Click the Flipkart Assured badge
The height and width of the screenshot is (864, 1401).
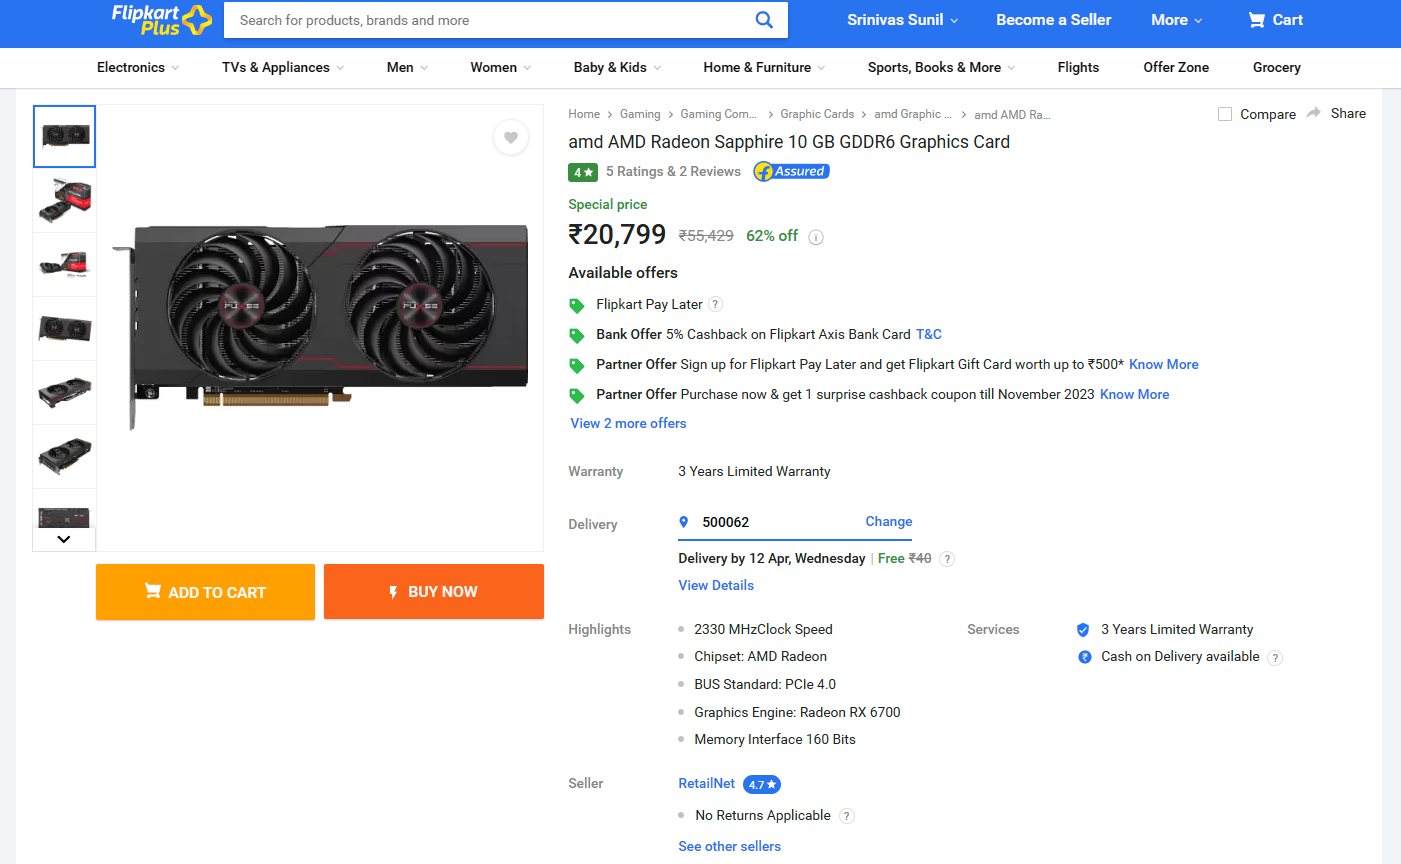click(x=791, y=172)
